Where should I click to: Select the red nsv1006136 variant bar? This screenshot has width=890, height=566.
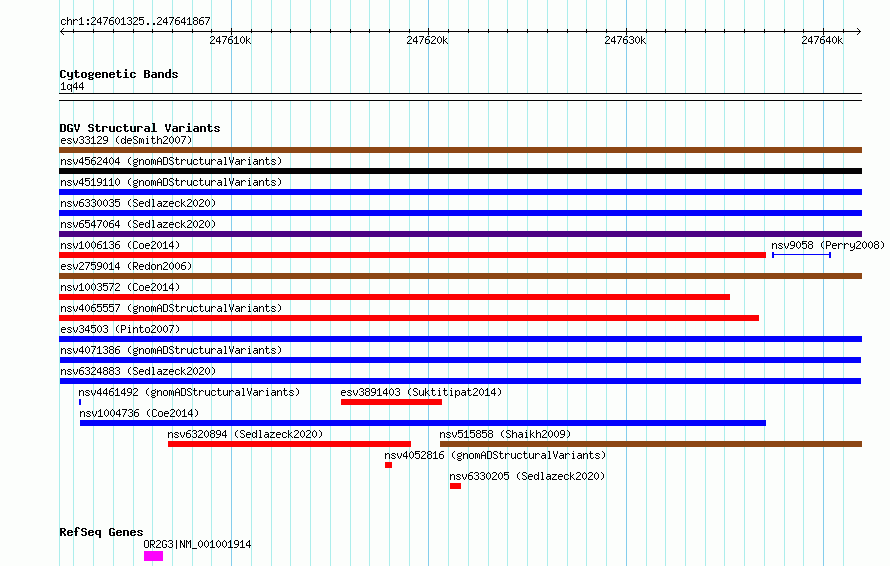[413, 255]
